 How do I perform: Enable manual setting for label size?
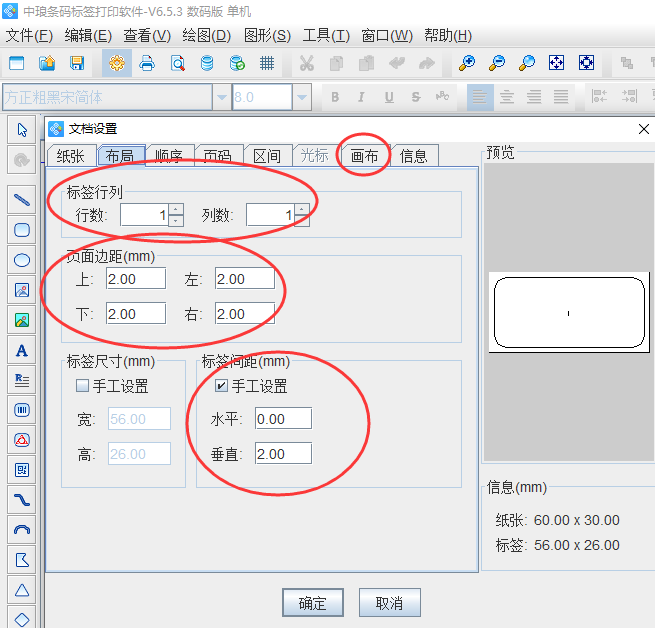pyautogui.click(x=83, y=386)
